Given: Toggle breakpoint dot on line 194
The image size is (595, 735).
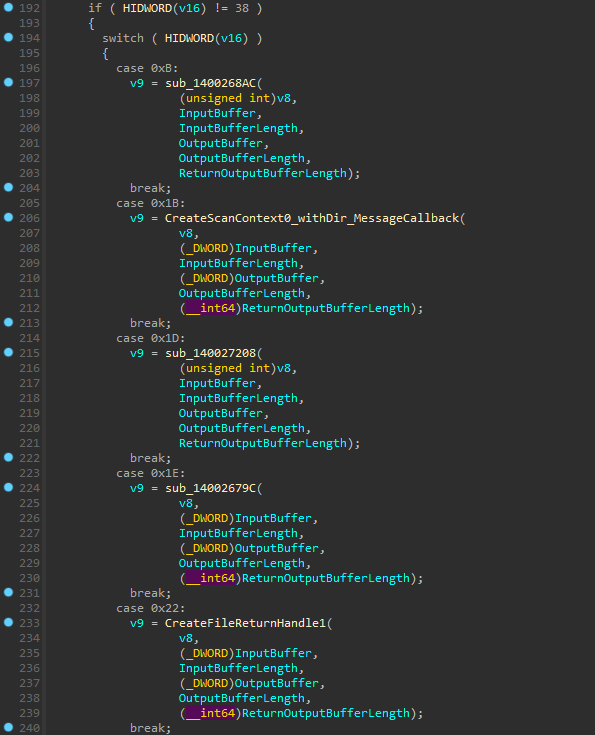Looking at the screenshot, I should [8, 38].
